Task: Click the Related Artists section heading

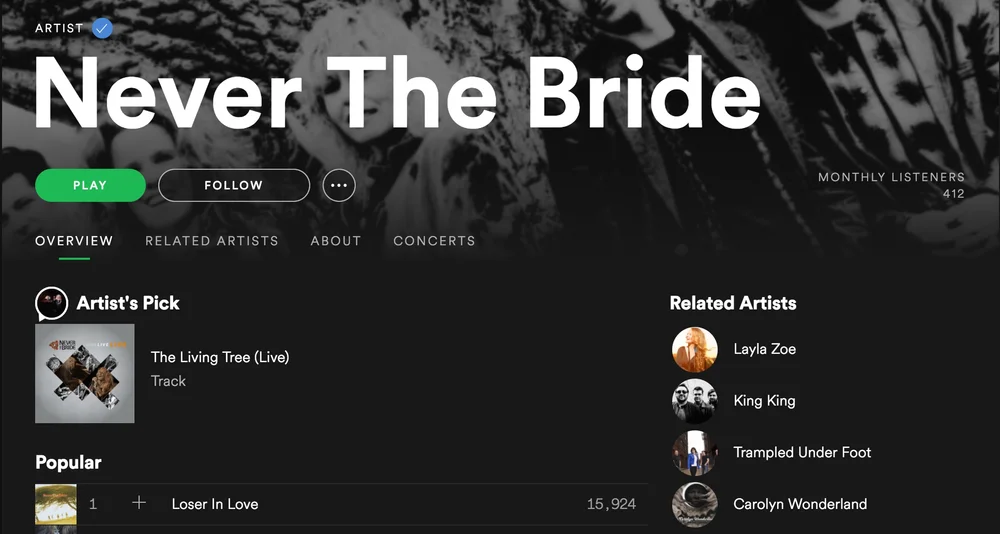Action: [x=733, y=303]
